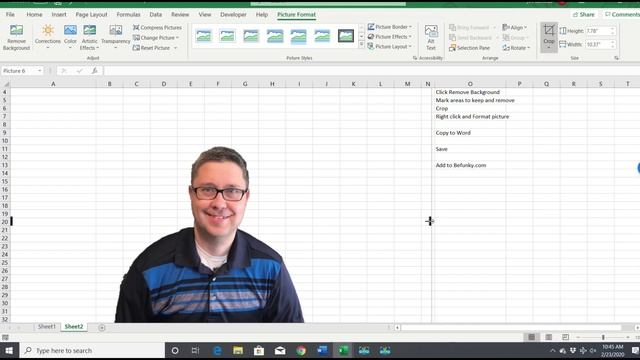This screenshot has height=360, width=640.
Task: Open the Align dropdown
Action: pyautogui.click(x=515, y=27)
